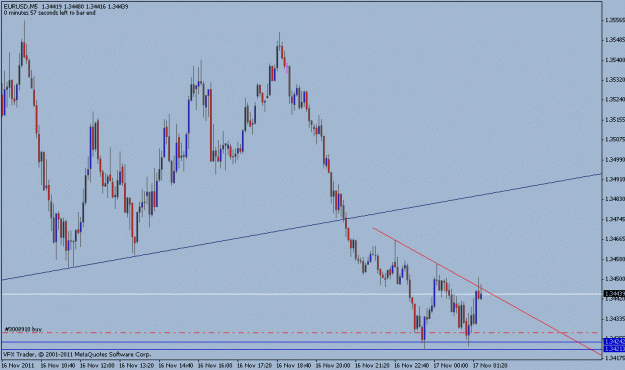625x370 pixels.
Task: Click the 1.3540 price axis label
Action: click(x=615, y=60)
